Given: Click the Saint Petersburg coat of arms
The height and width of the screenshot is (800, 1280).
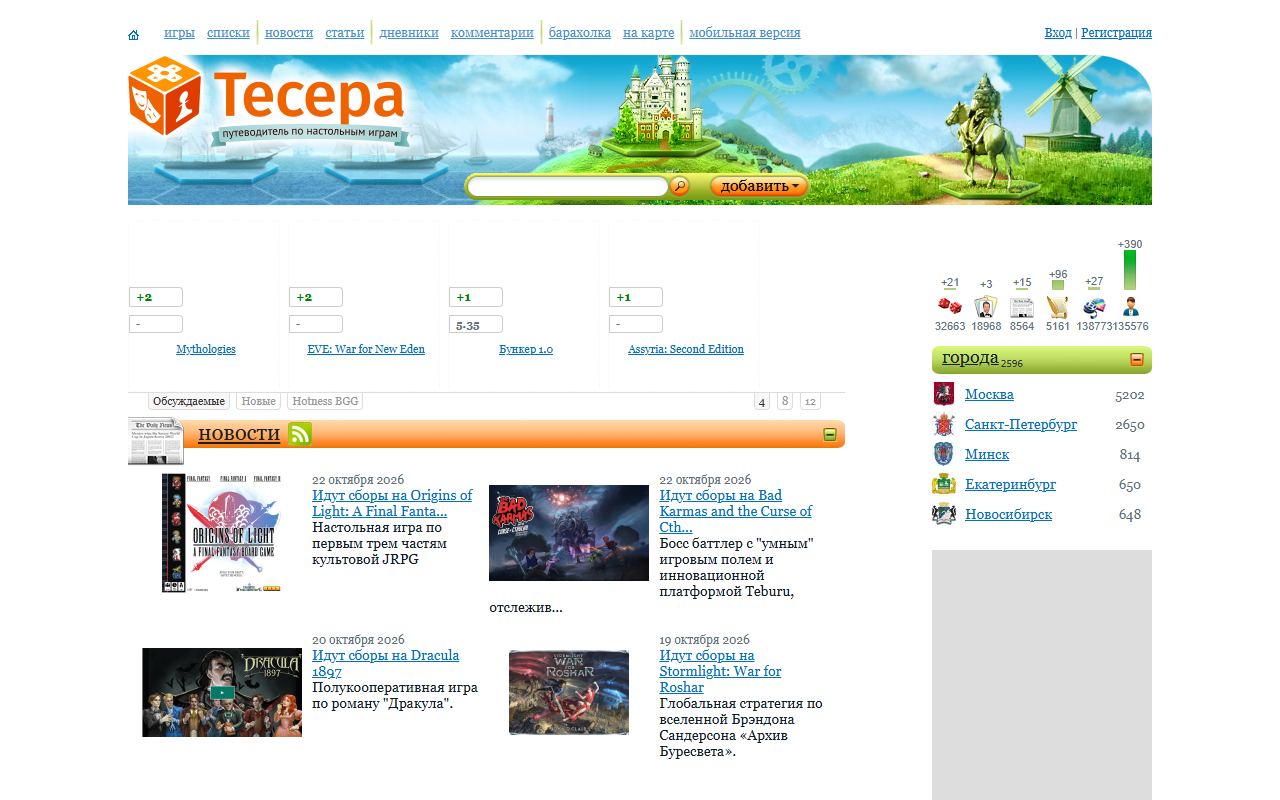Looking at the screenshot, I should tap(944, 424).
